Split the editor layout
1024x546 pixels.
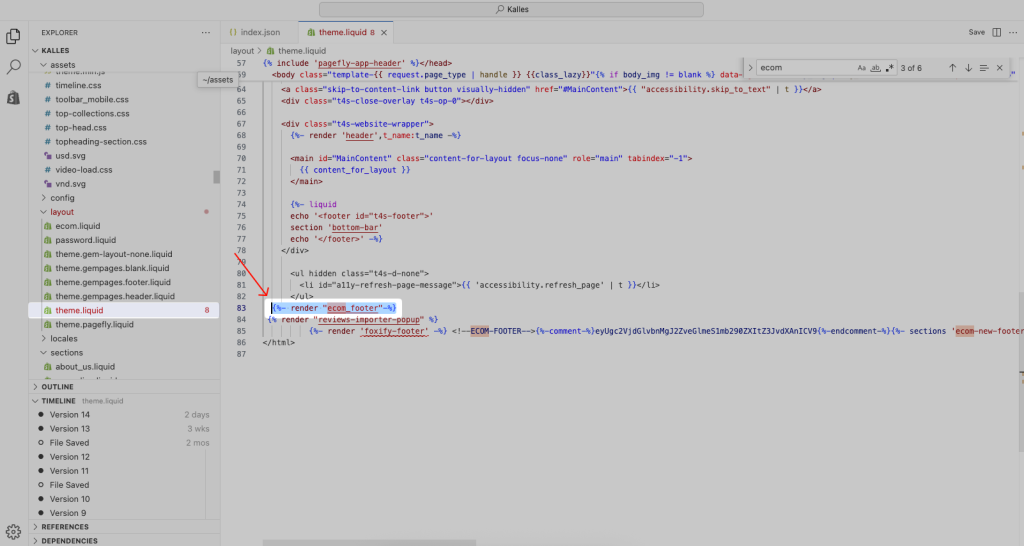(x=997, y=32)
